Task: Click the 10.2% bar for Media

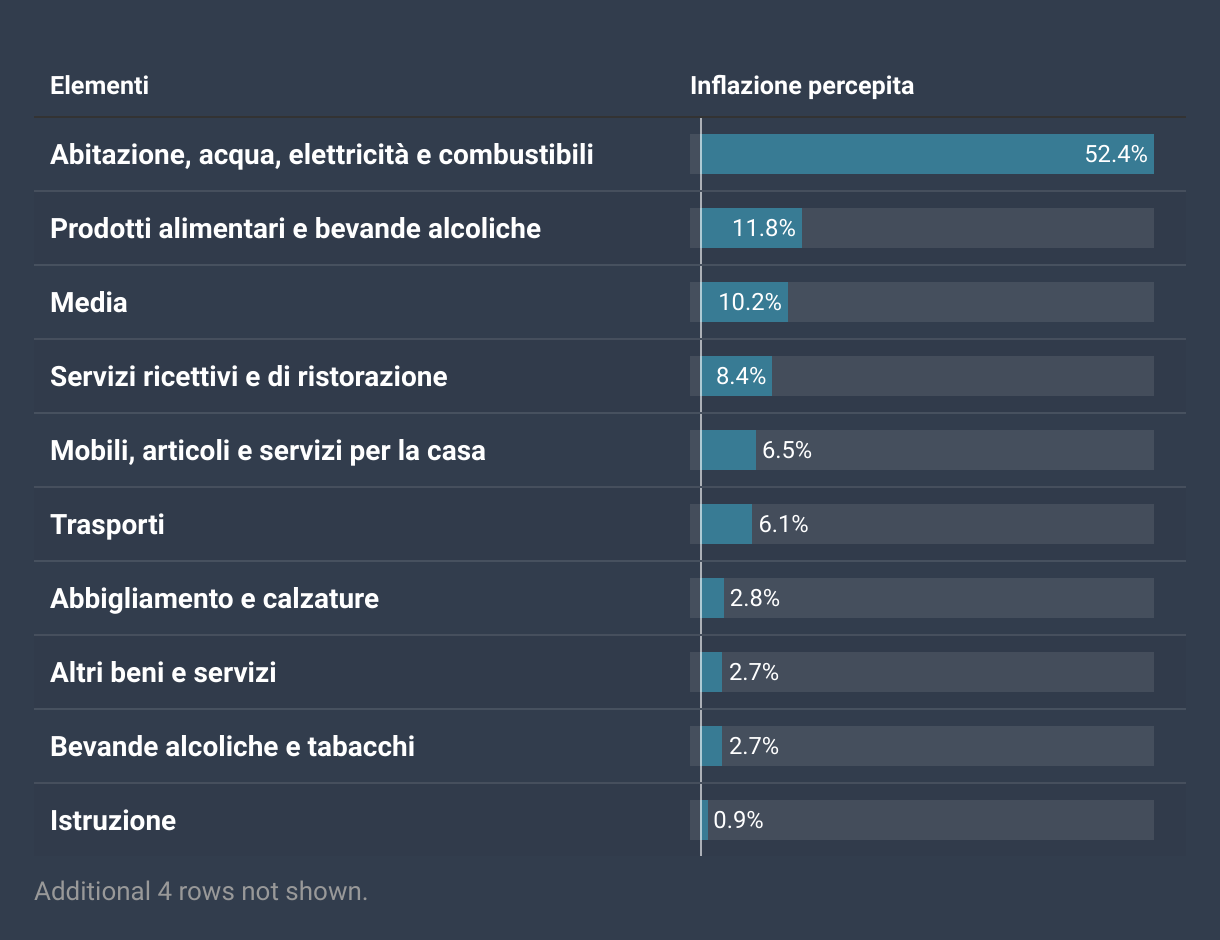Action: pyautogui.click(x=749, y=303)
